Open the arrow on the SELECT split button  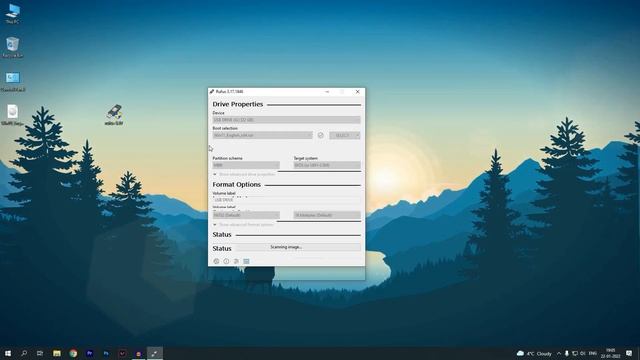[x=358, y=135]
